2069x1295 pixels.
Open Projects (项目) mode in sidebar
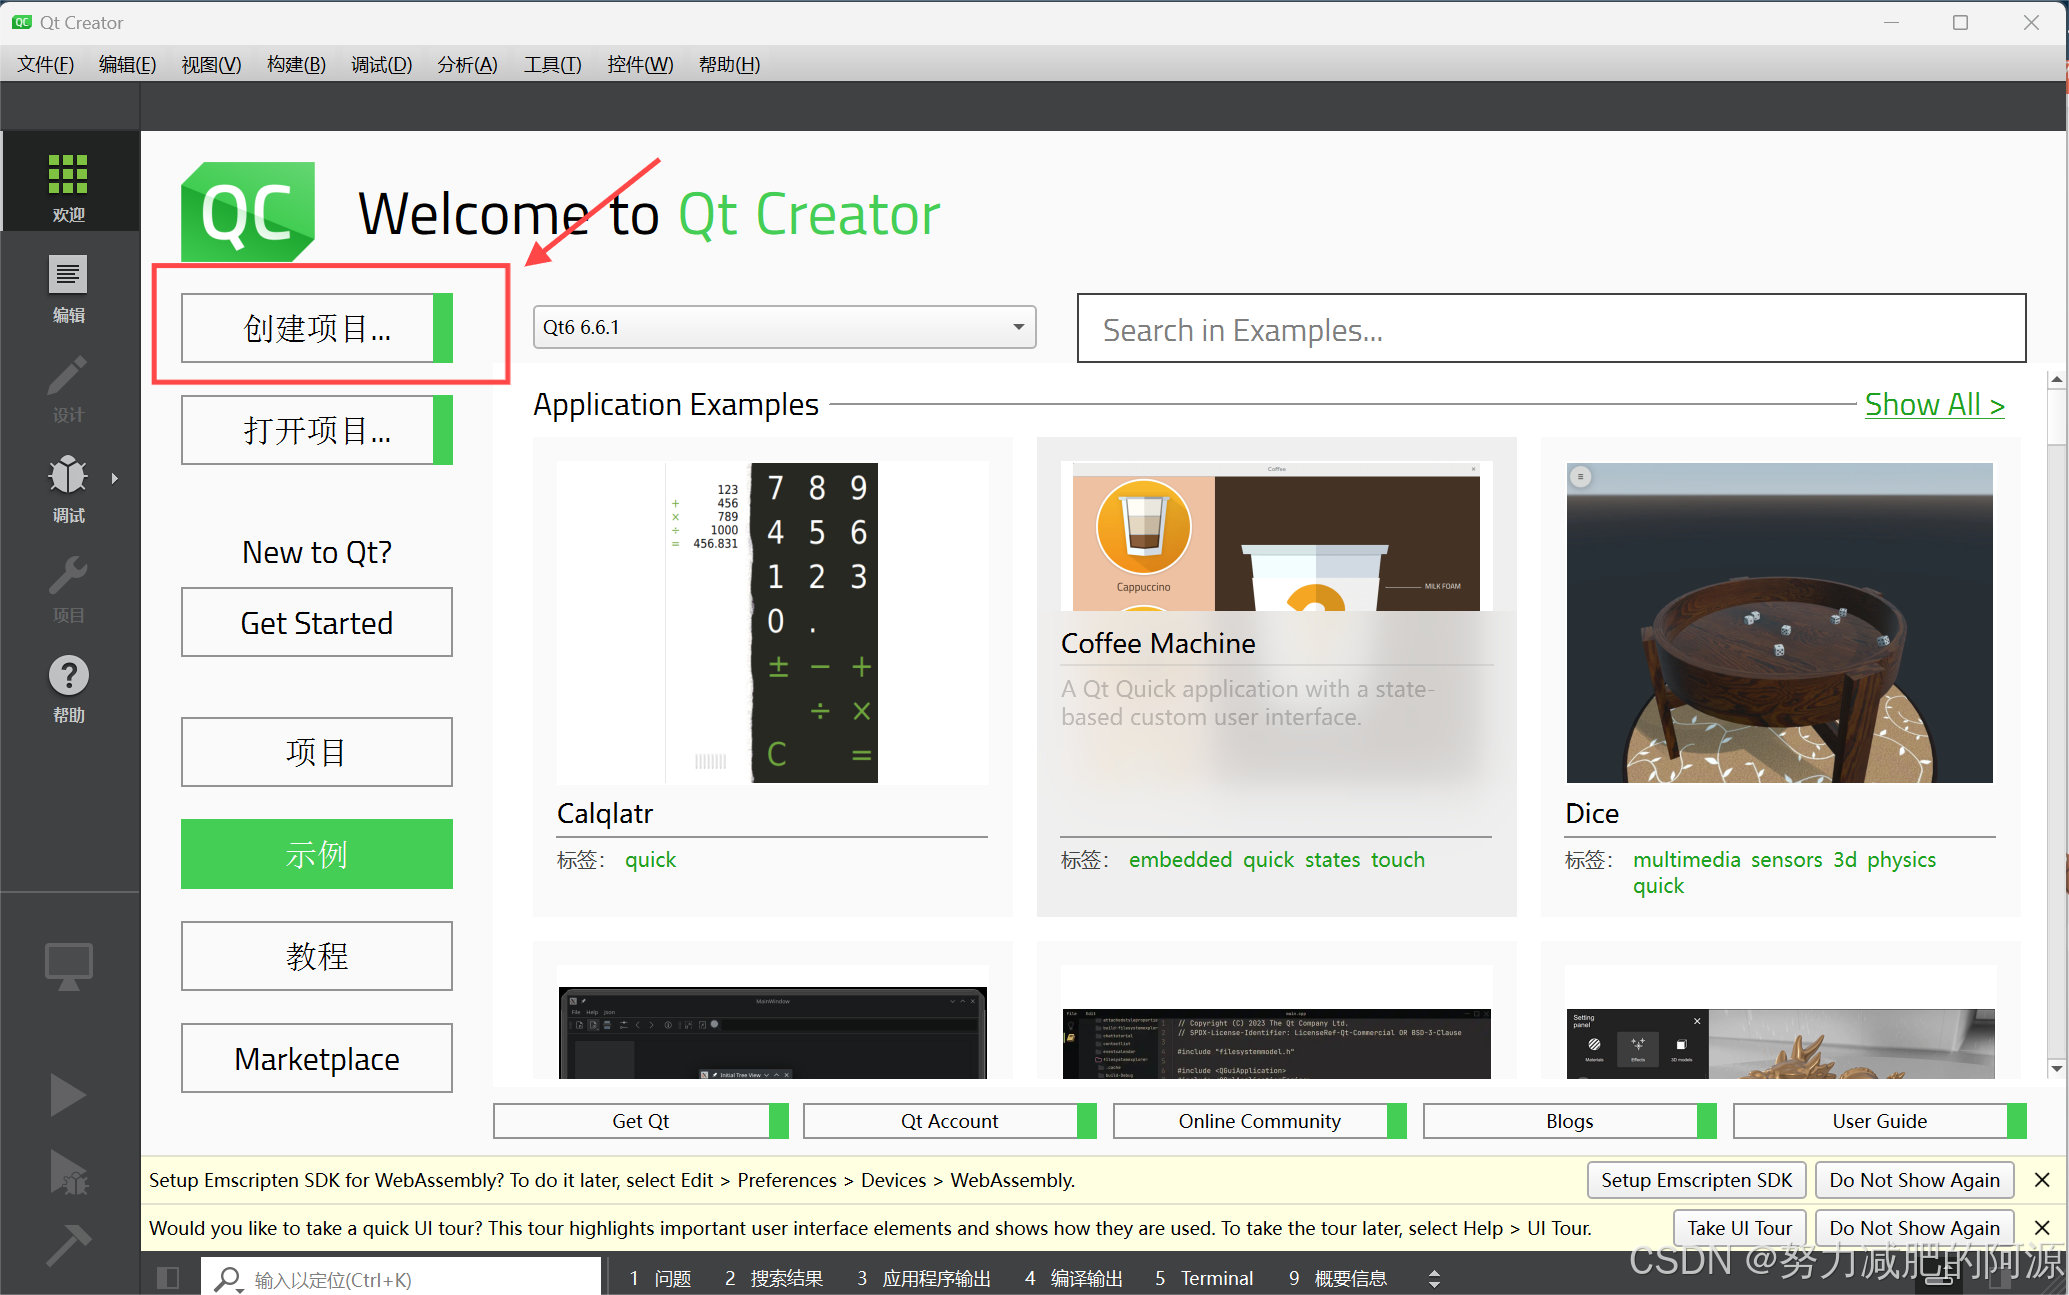click(69, 588)
